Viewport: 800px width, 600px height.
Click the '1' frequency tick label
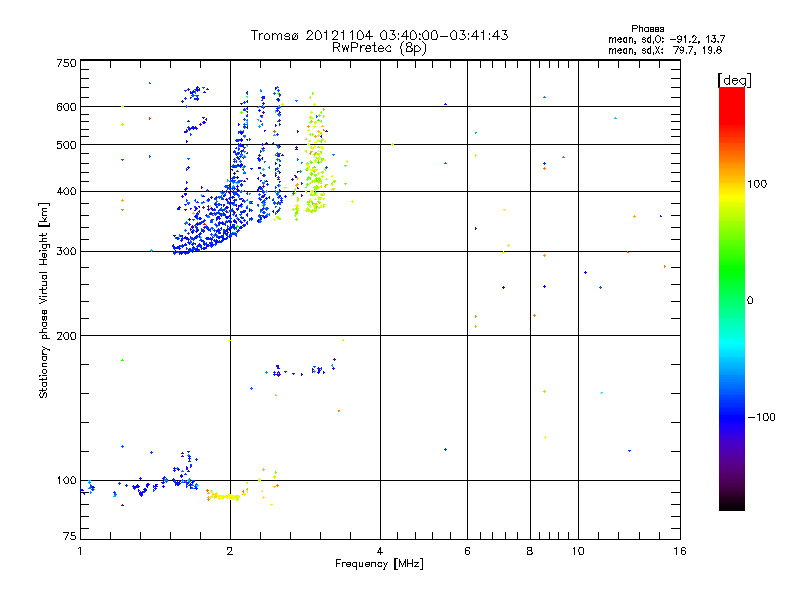point(81,551)
